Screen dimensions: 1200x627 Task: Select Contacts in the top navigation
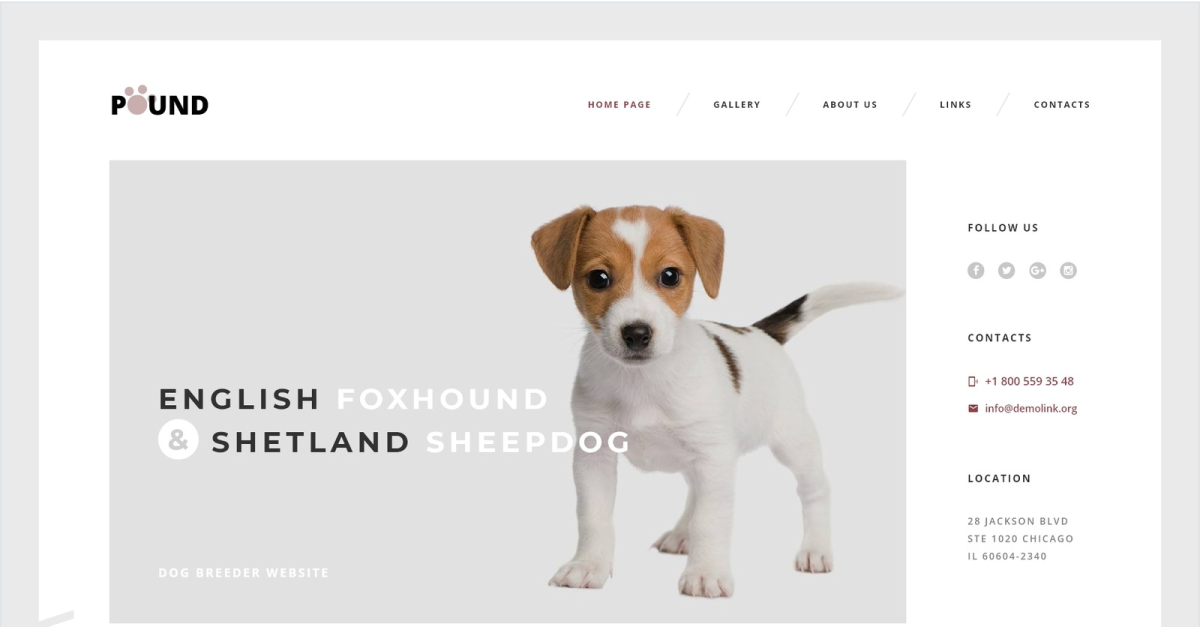coord(1062,104)
